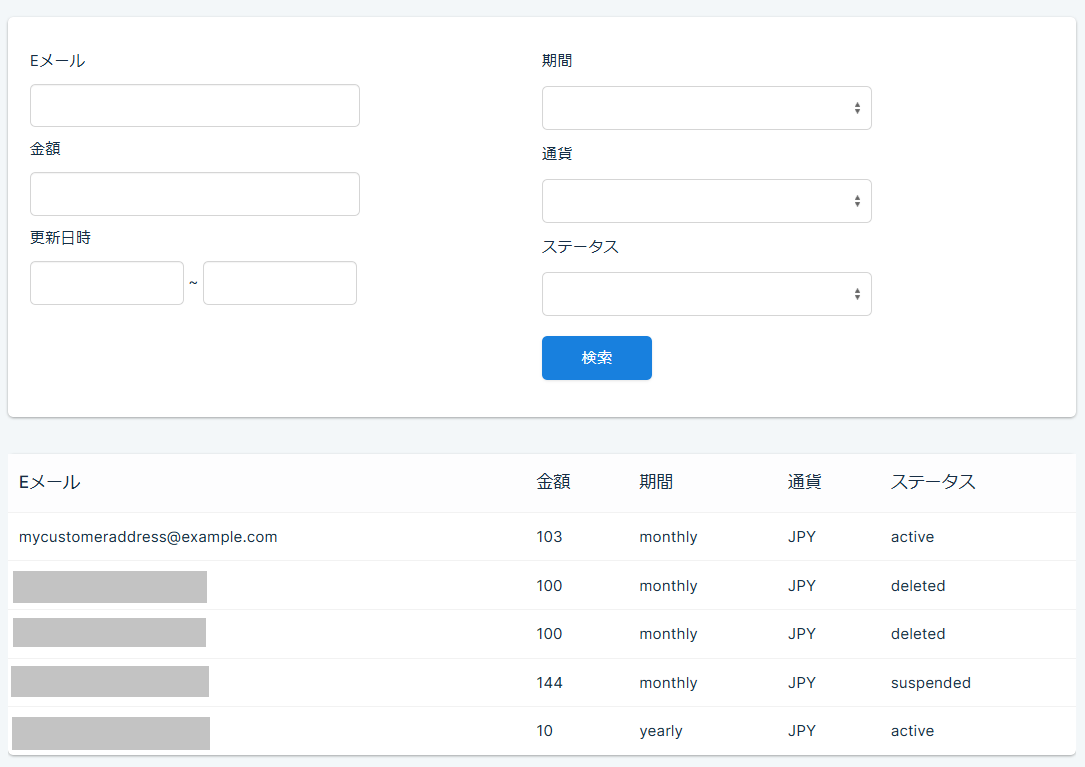Click JPY in the yearly row
This screenshot has height=767, width=1085.
(x=801, y=730)
